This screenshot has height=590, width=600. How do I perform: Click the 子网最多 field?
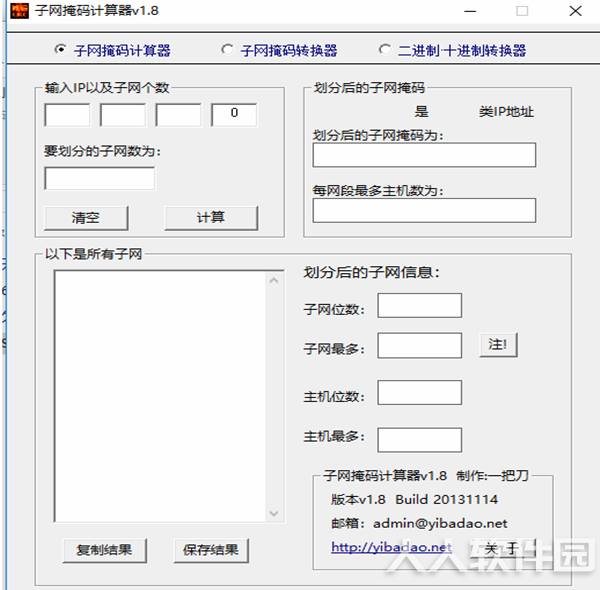[420, 346]
